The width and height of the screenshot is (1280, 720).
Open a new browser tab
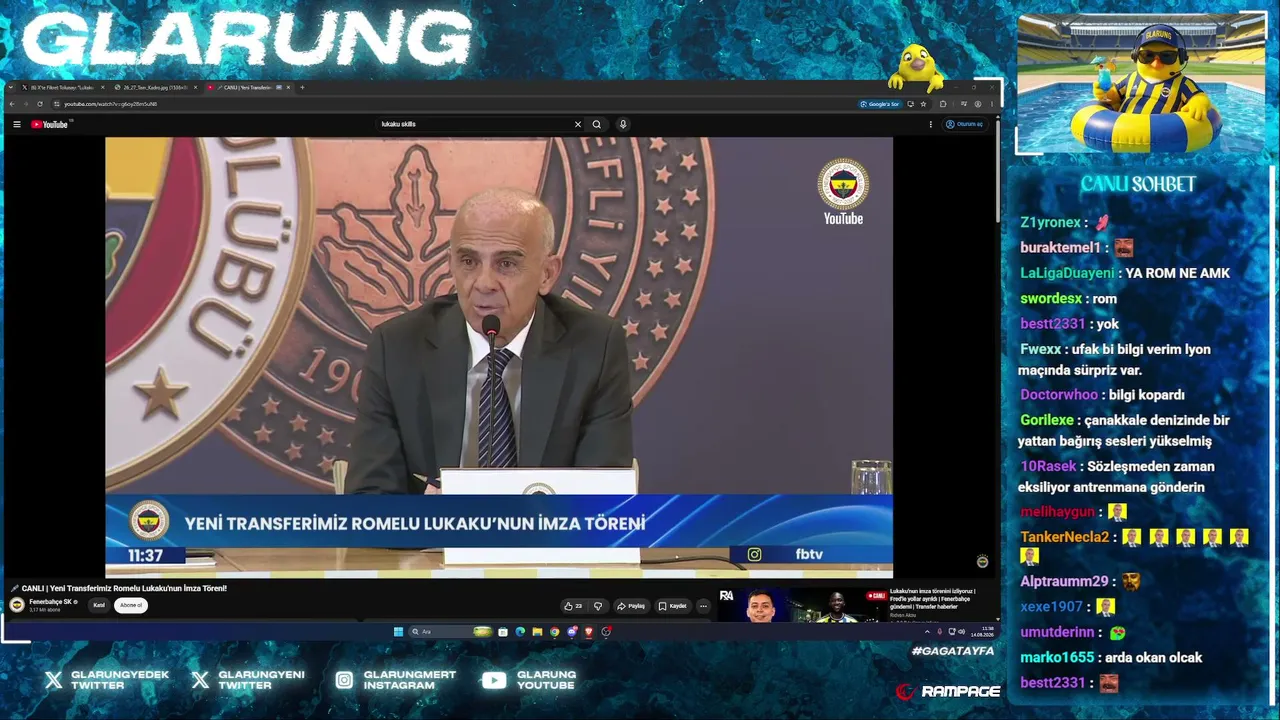[303, 87]
